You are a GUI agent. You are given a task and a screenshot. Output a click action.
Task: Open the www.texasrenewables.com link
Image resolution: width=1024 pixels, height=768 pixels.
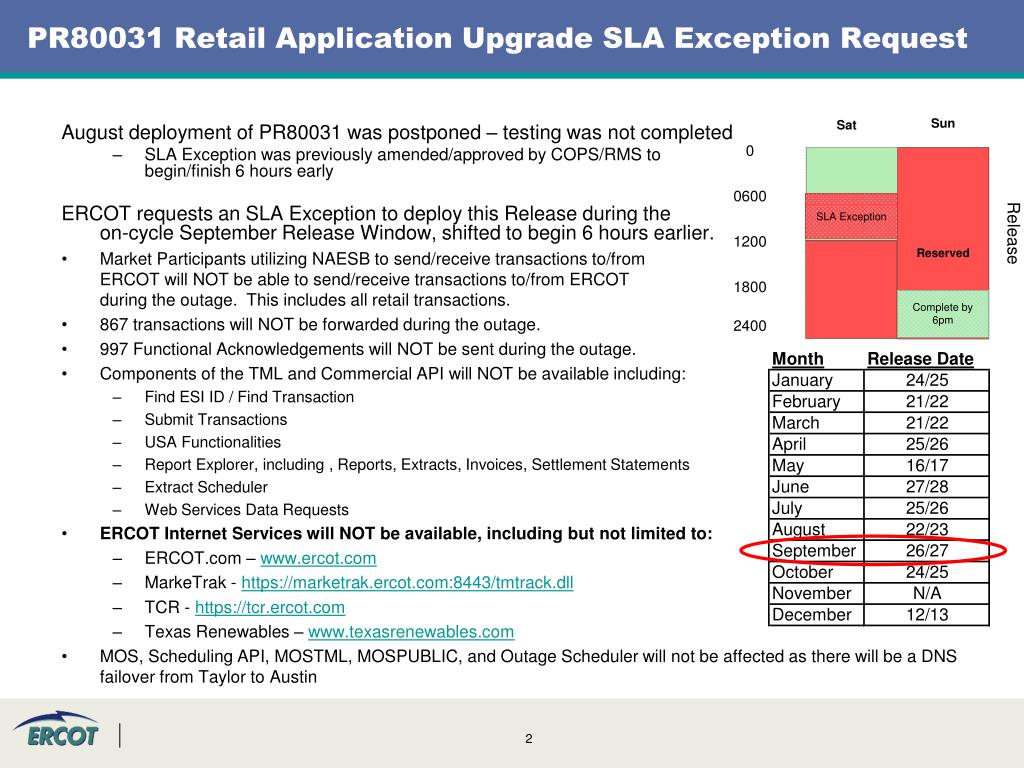tap(411, 632)
